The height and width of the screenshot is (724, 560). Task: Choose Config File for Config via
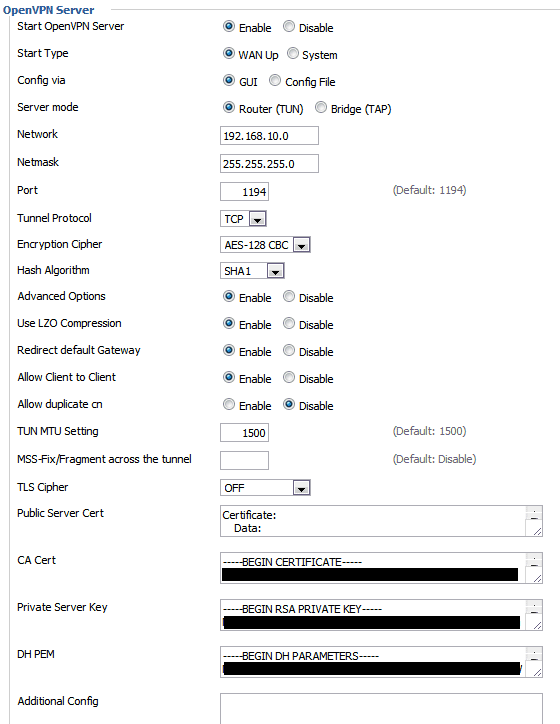[275, 80]
